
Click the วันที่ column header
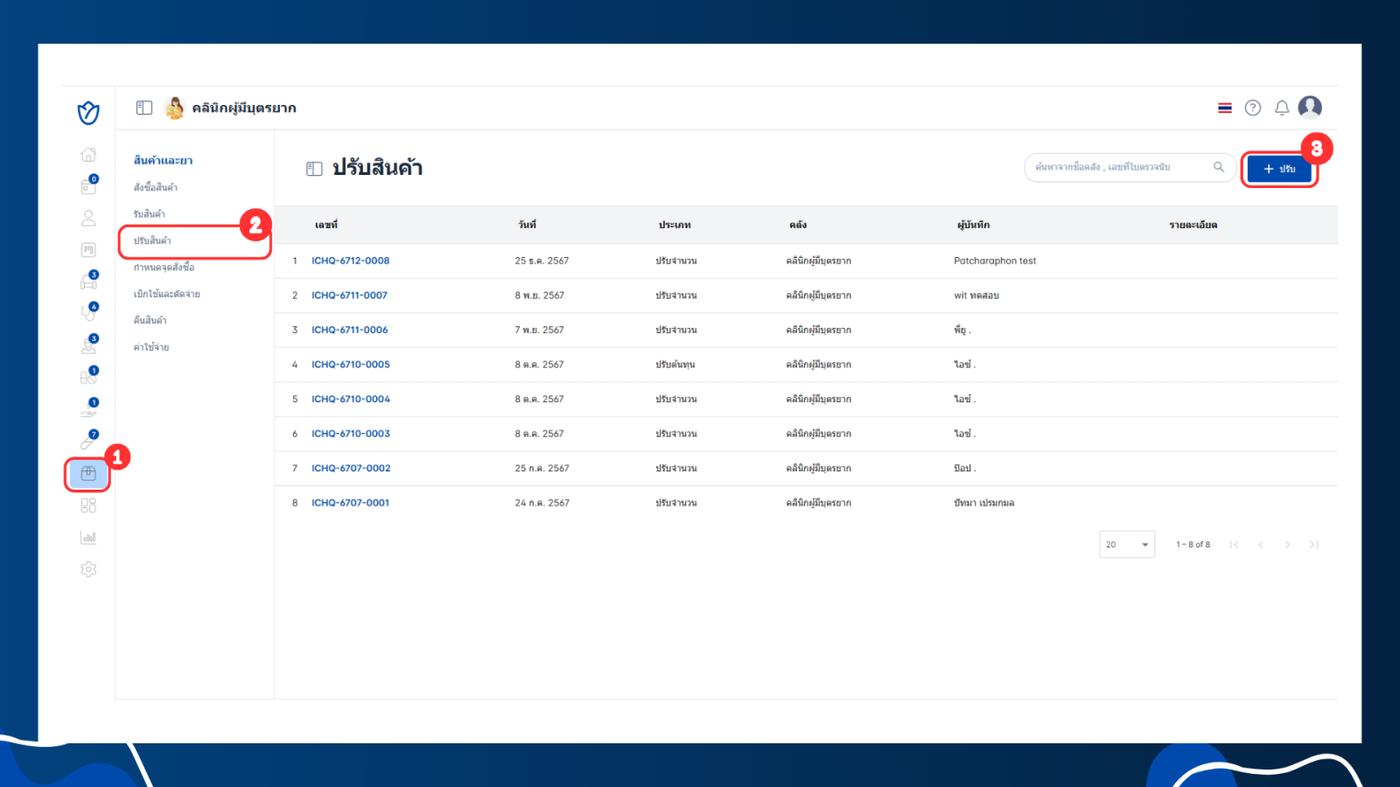(x=527, y=225)
